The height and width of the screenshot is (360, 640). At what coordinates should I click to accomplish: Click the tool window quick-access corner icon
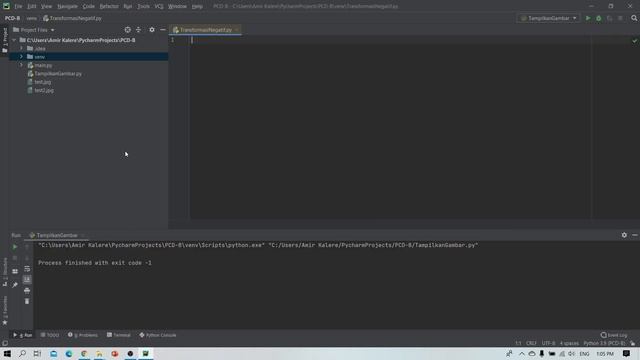(x=4, y=344)
